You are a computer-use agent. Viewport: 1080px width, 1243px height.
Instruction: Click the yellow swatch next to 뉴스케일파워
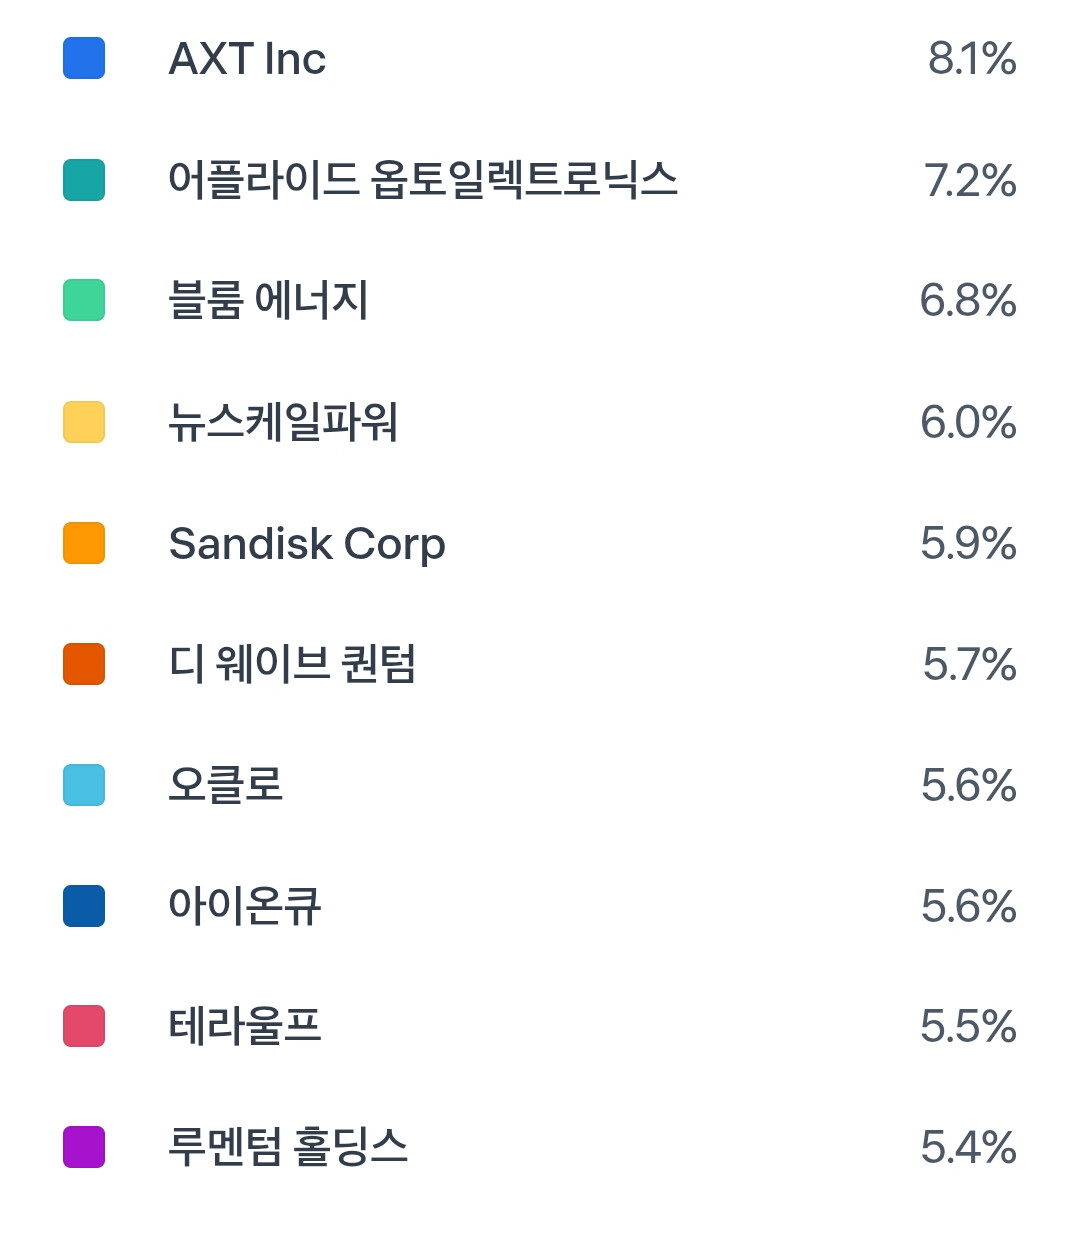click(84, 422)
